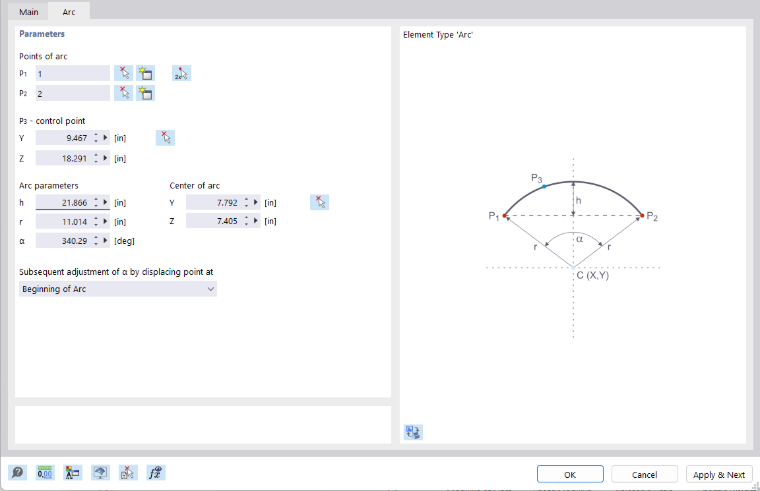Viewport: 760px width, 491px height.
Task: Create new node for P1 icon
Action: 145,73
